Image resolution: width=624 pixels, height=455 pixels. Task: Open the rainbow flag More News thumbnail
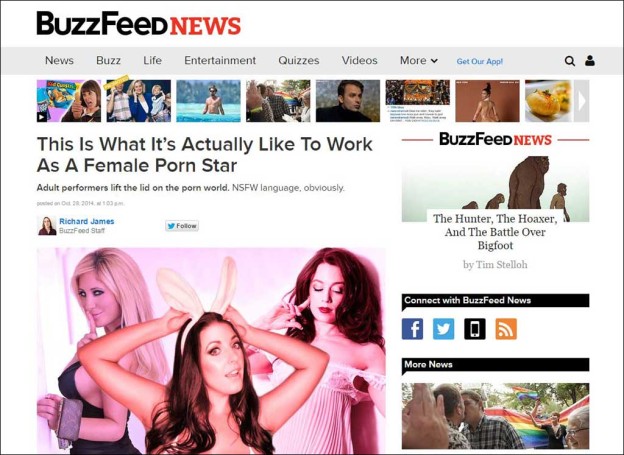click(x=495, y=416)
